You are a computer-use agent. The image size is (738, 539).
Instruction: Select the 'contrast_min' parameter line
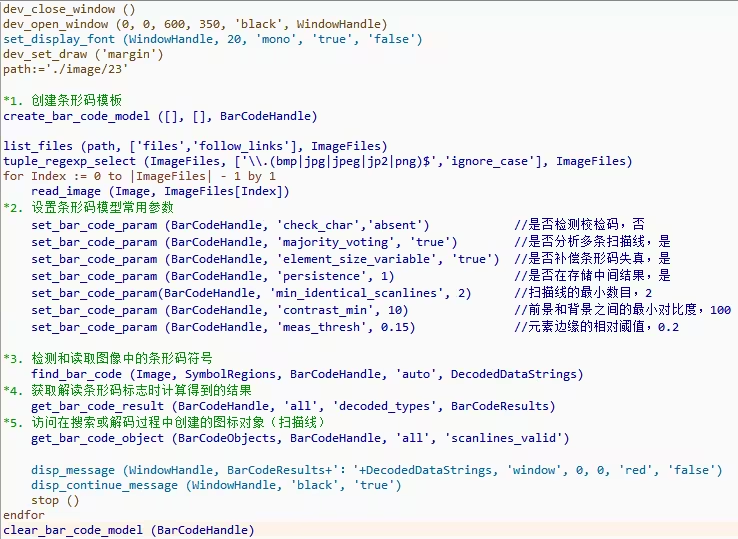tap(220, 310)
